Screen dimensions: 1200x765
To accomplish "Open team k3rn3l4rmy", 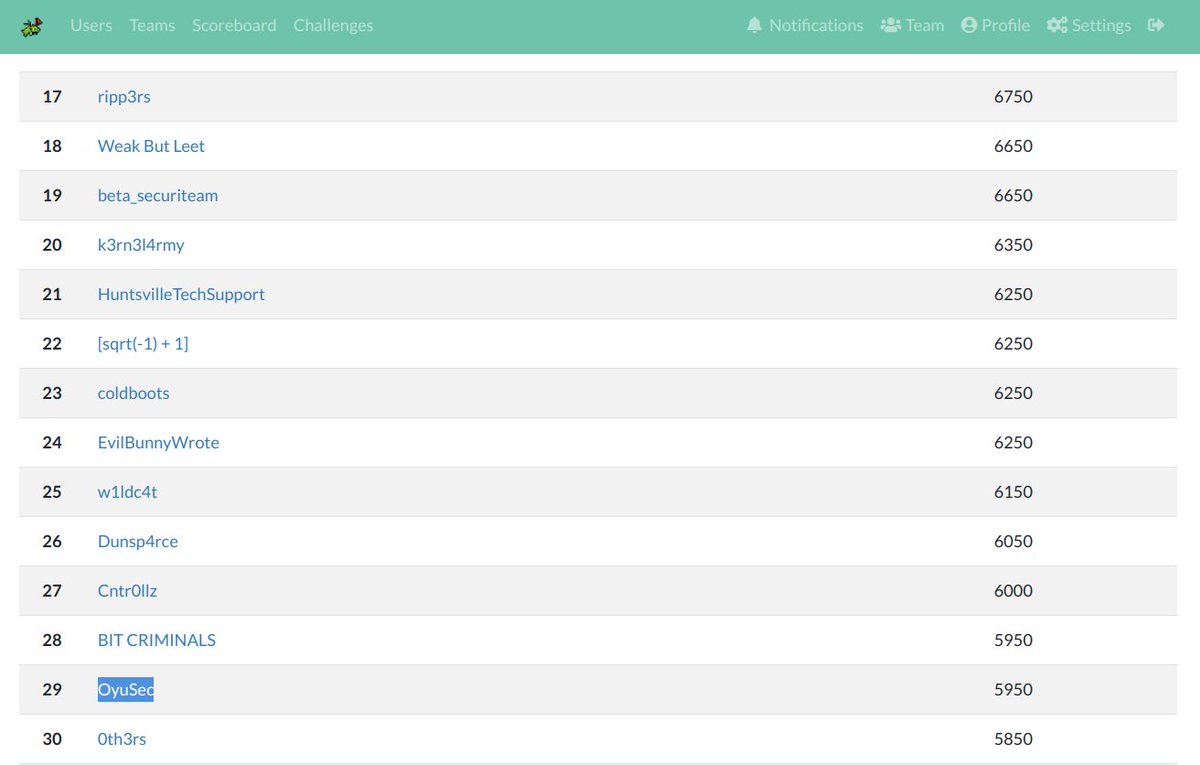I will click(x=141, y=245).
